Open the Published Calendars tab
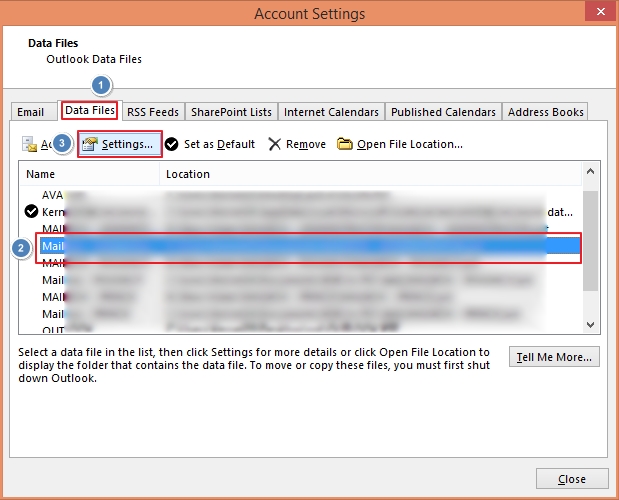Viewport: 619px width, 500px height. (443, 112)
